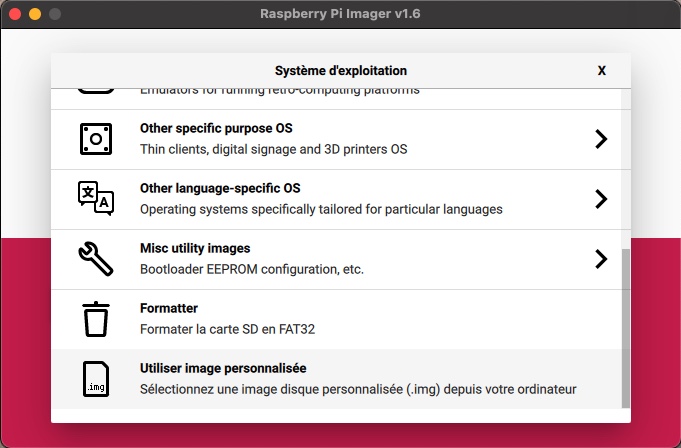Click 'Thin clients, digital signage and 3D printers OS'
This screenshot has height=448, width=681.
coord(274,149)
